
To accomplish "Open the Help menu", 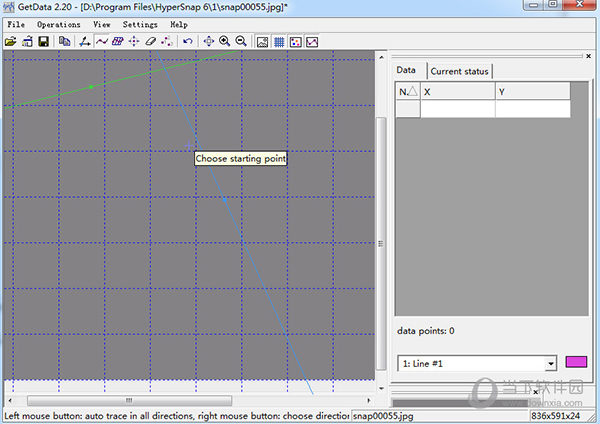I will click(x=179, y=24).
